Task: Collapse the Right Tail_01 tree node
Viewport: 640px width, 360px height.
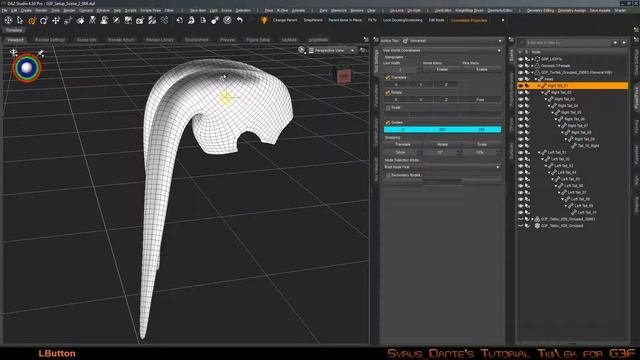Action: coord(539,86)
